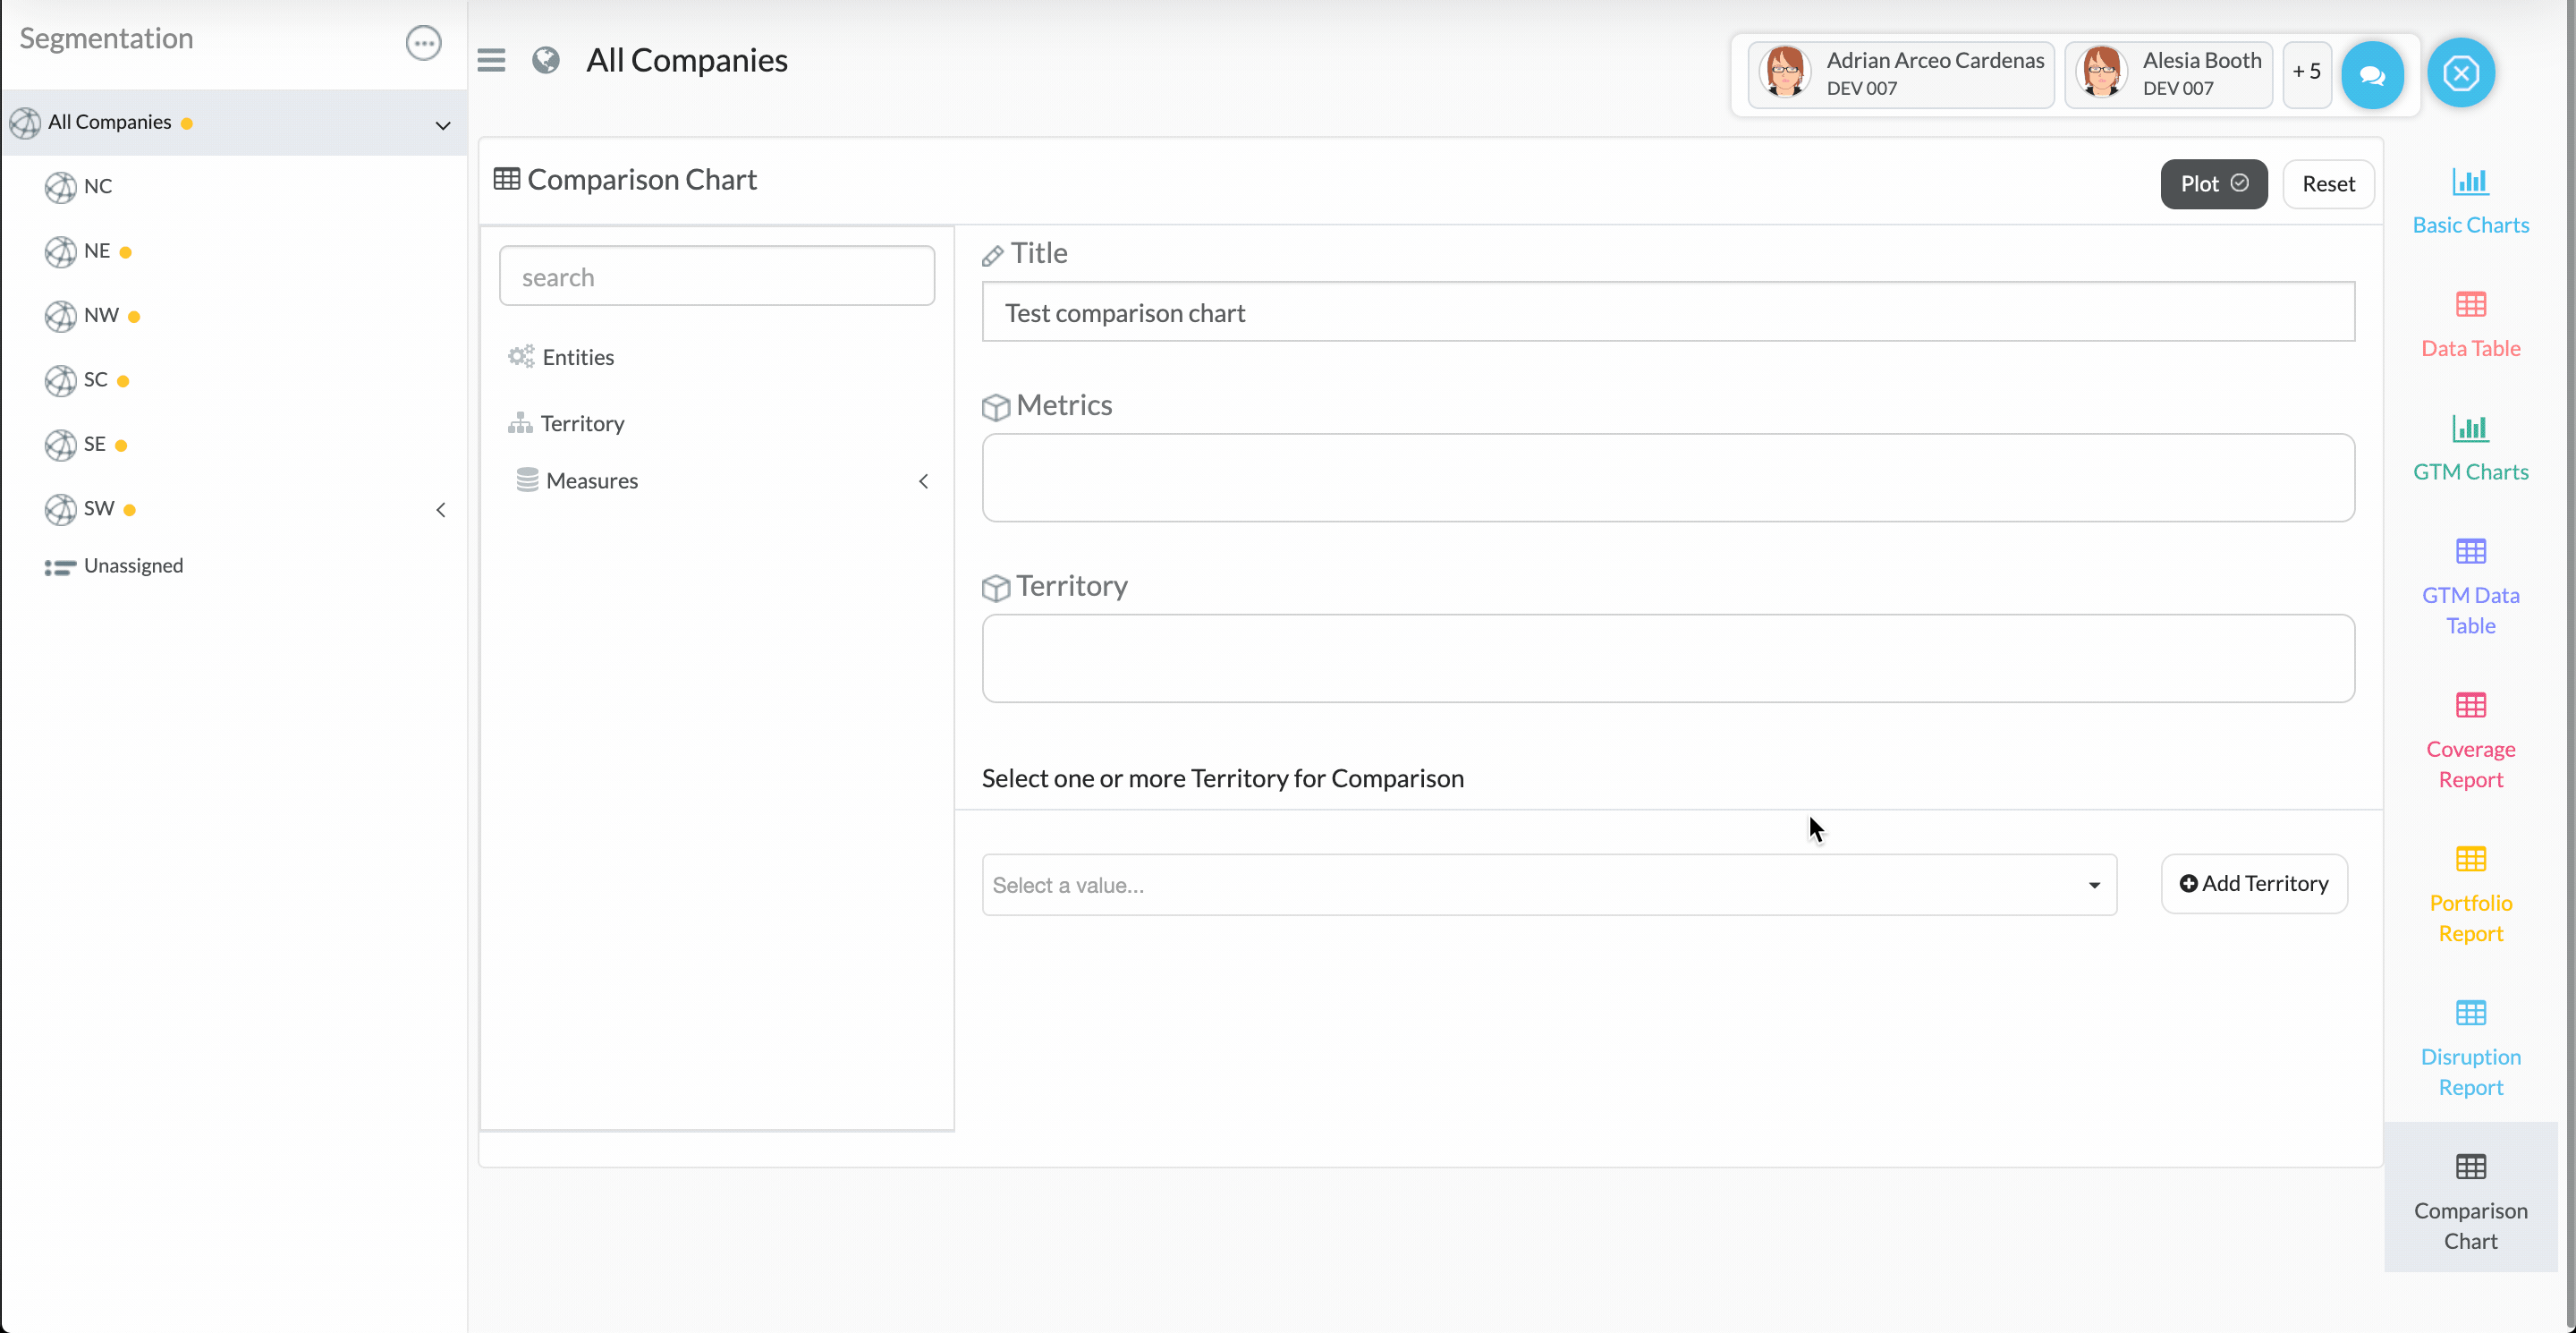
Task: Click the Segmentation ellipsis options icon
Action: 423,43
